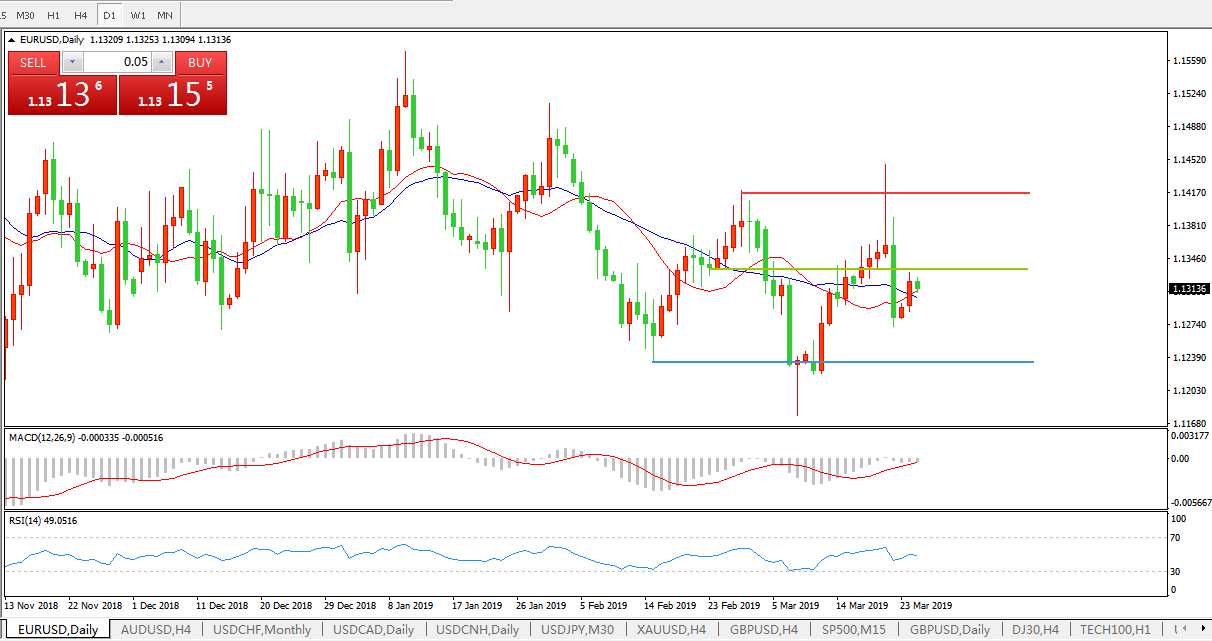Decrease lot volume with down arrow
Viewport: 1212px width, 641px height.
point(71,62)
